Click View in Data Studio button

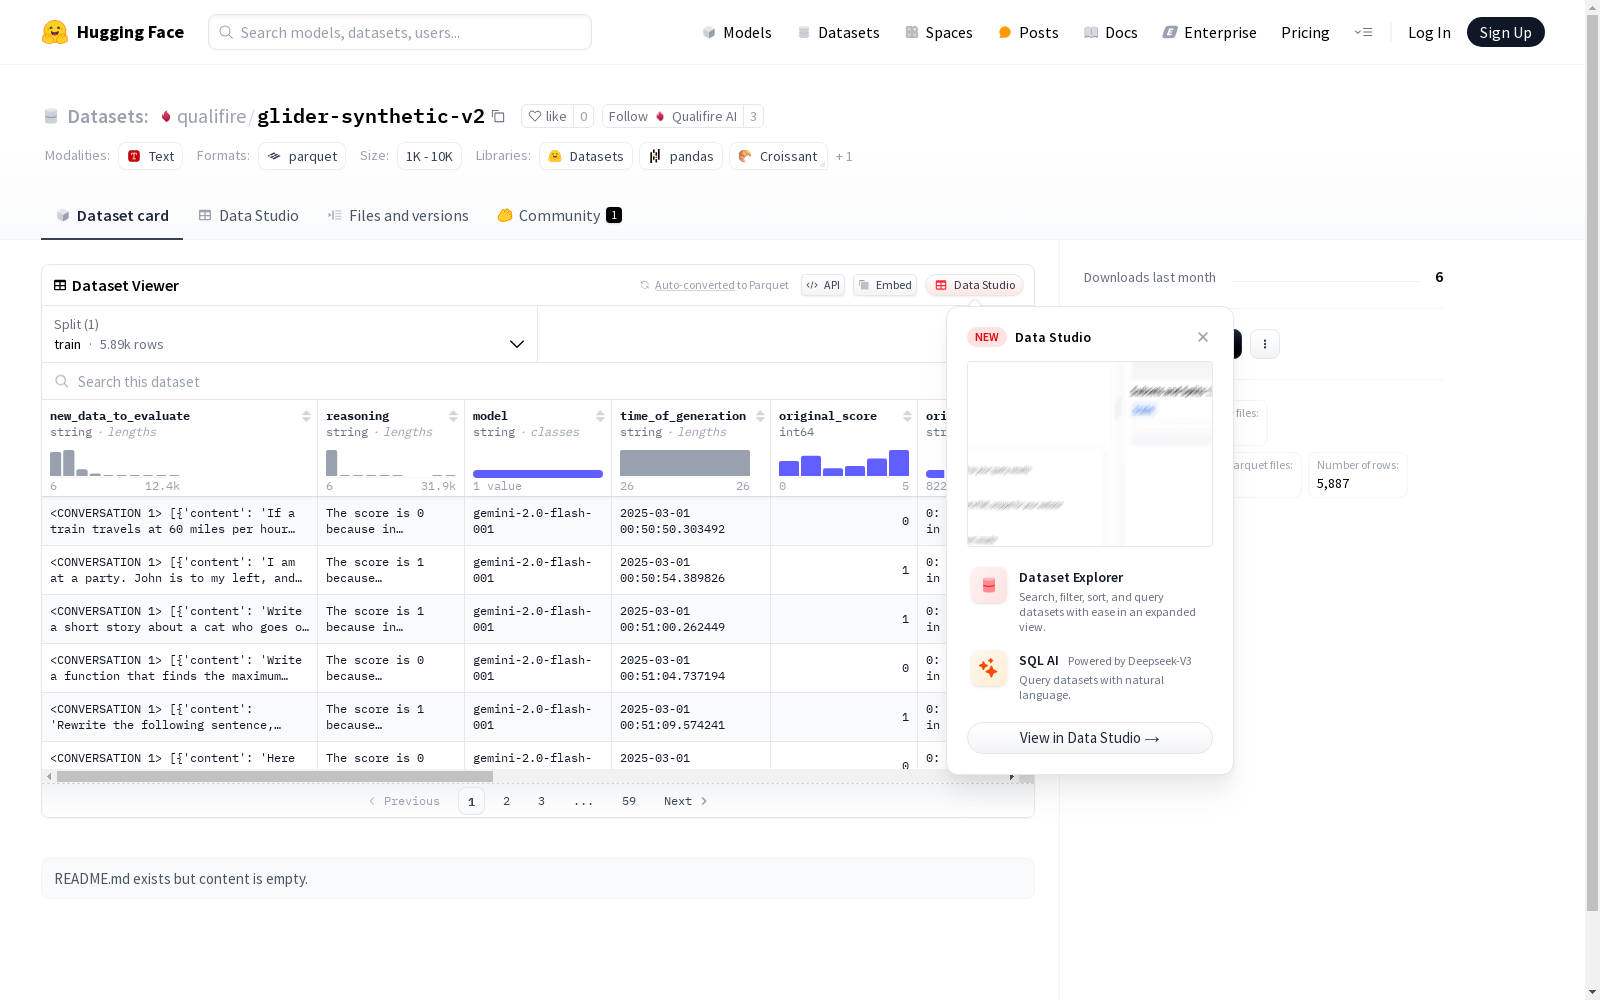[1090, 738]
